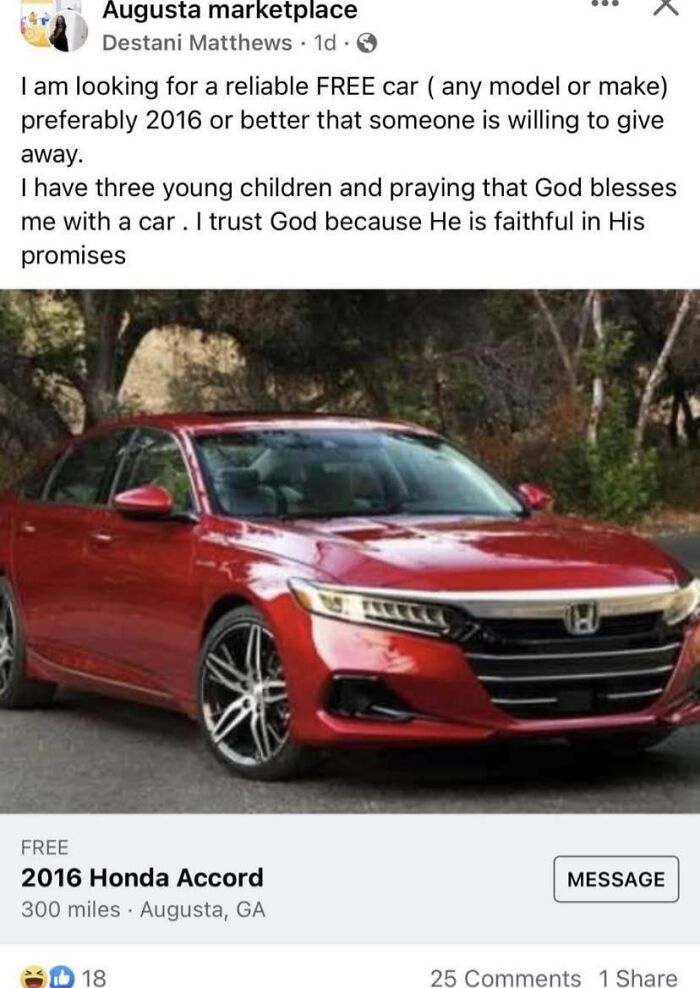Open the 25 Comments link
The height and width of the screenshot is (988, 700).
[505, 978]
